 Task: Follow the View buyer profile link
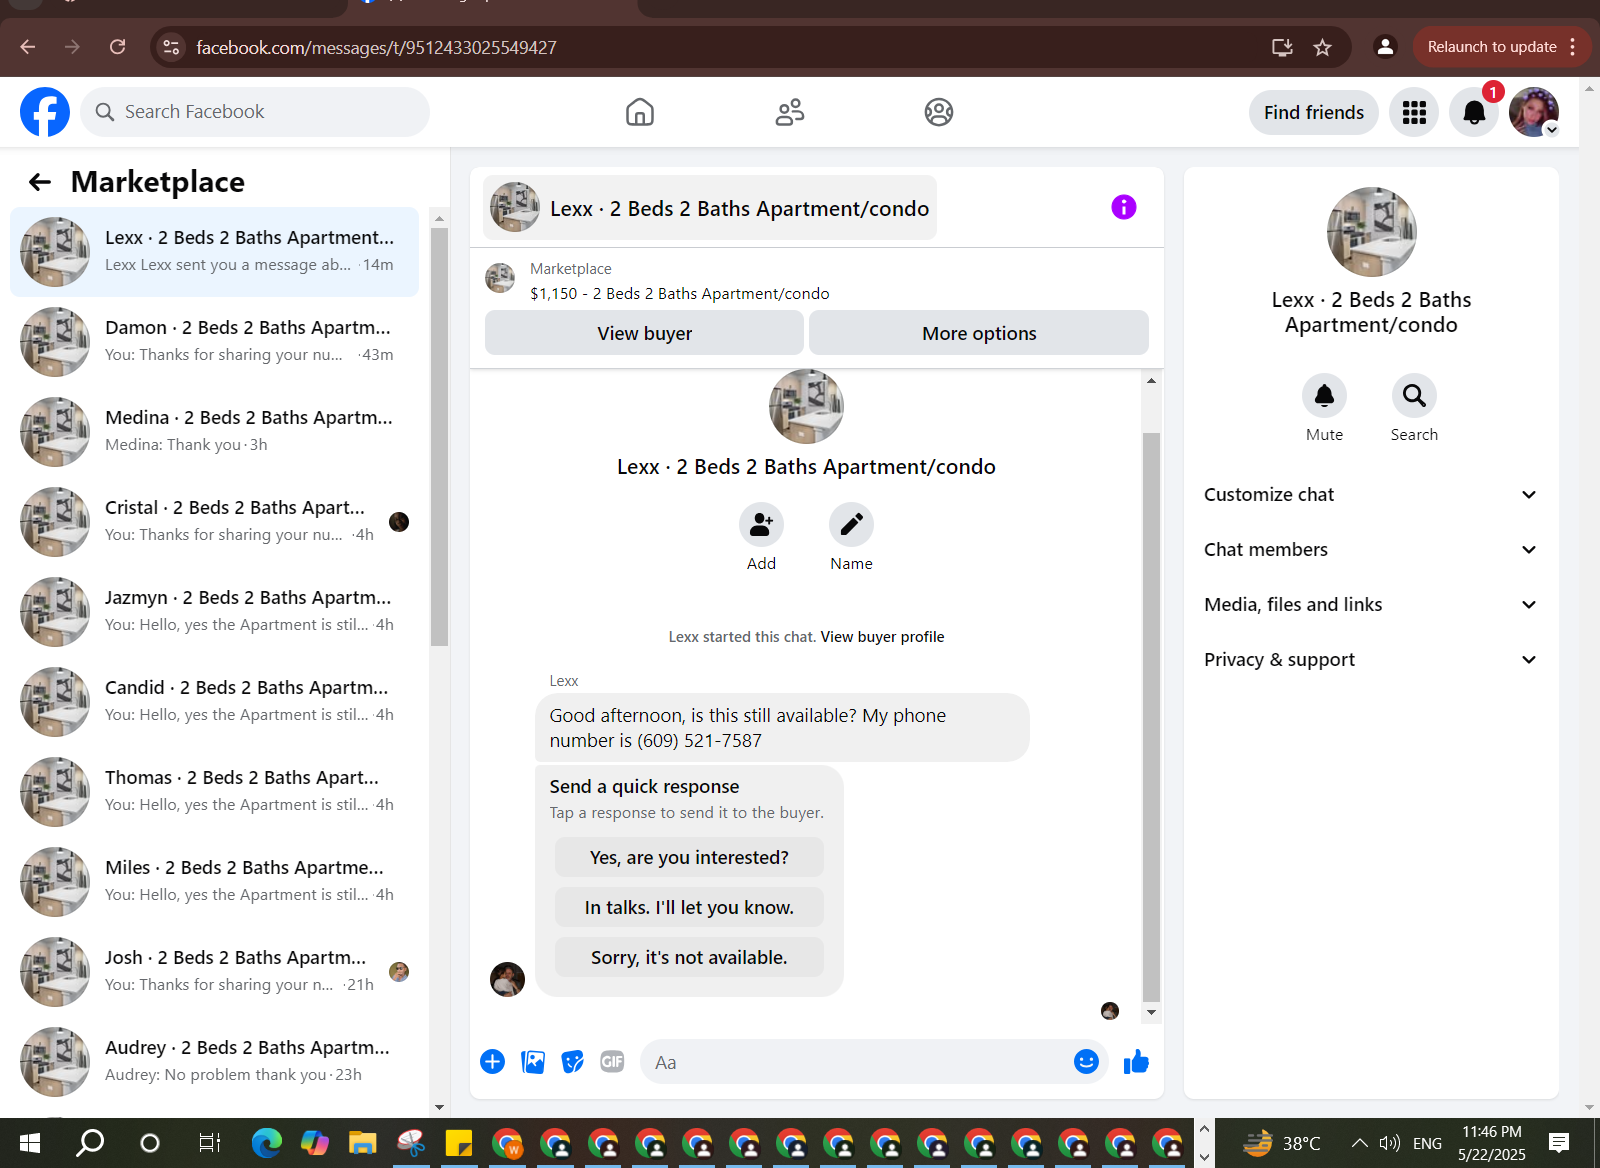(x=882, y=637)
